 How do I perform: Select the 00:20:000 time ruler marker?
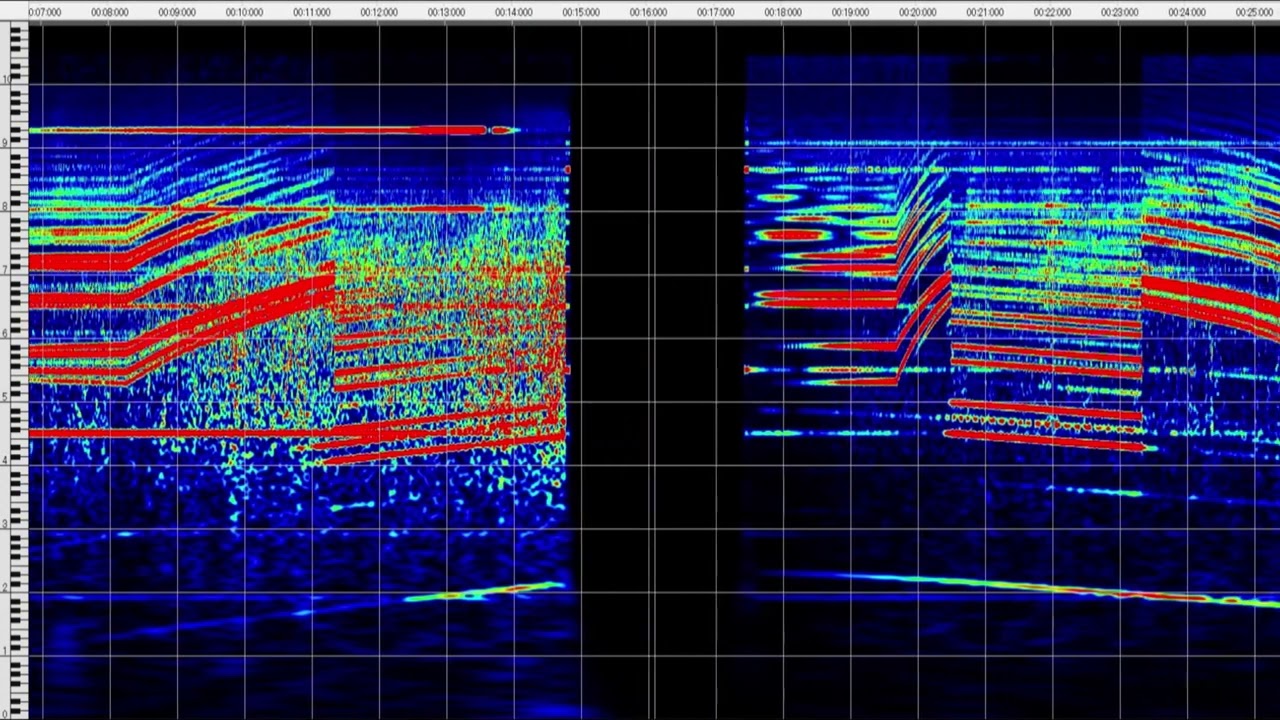click(x=918, y=12)
